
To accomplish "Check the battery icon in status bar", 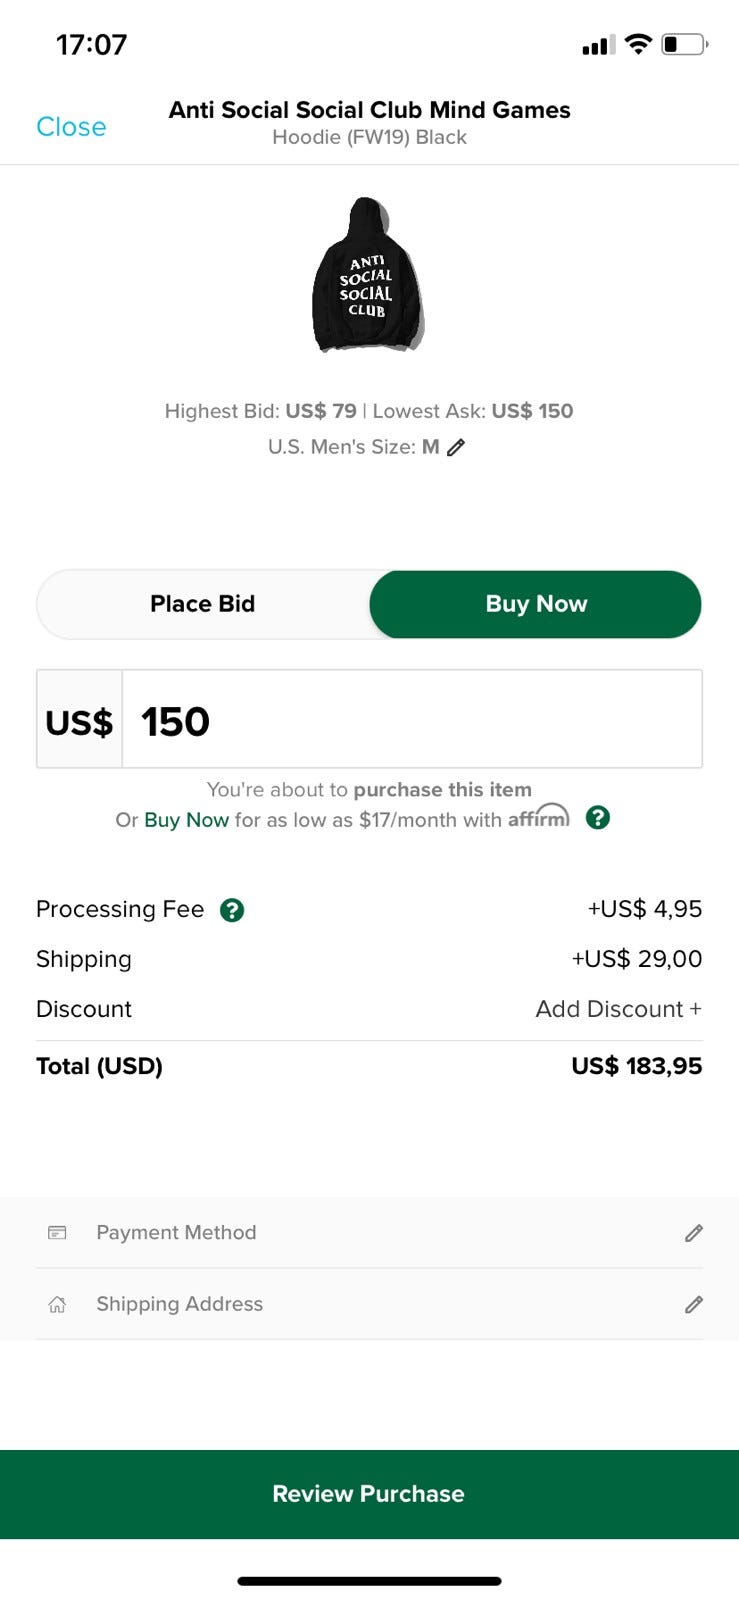I will point(684,44).
